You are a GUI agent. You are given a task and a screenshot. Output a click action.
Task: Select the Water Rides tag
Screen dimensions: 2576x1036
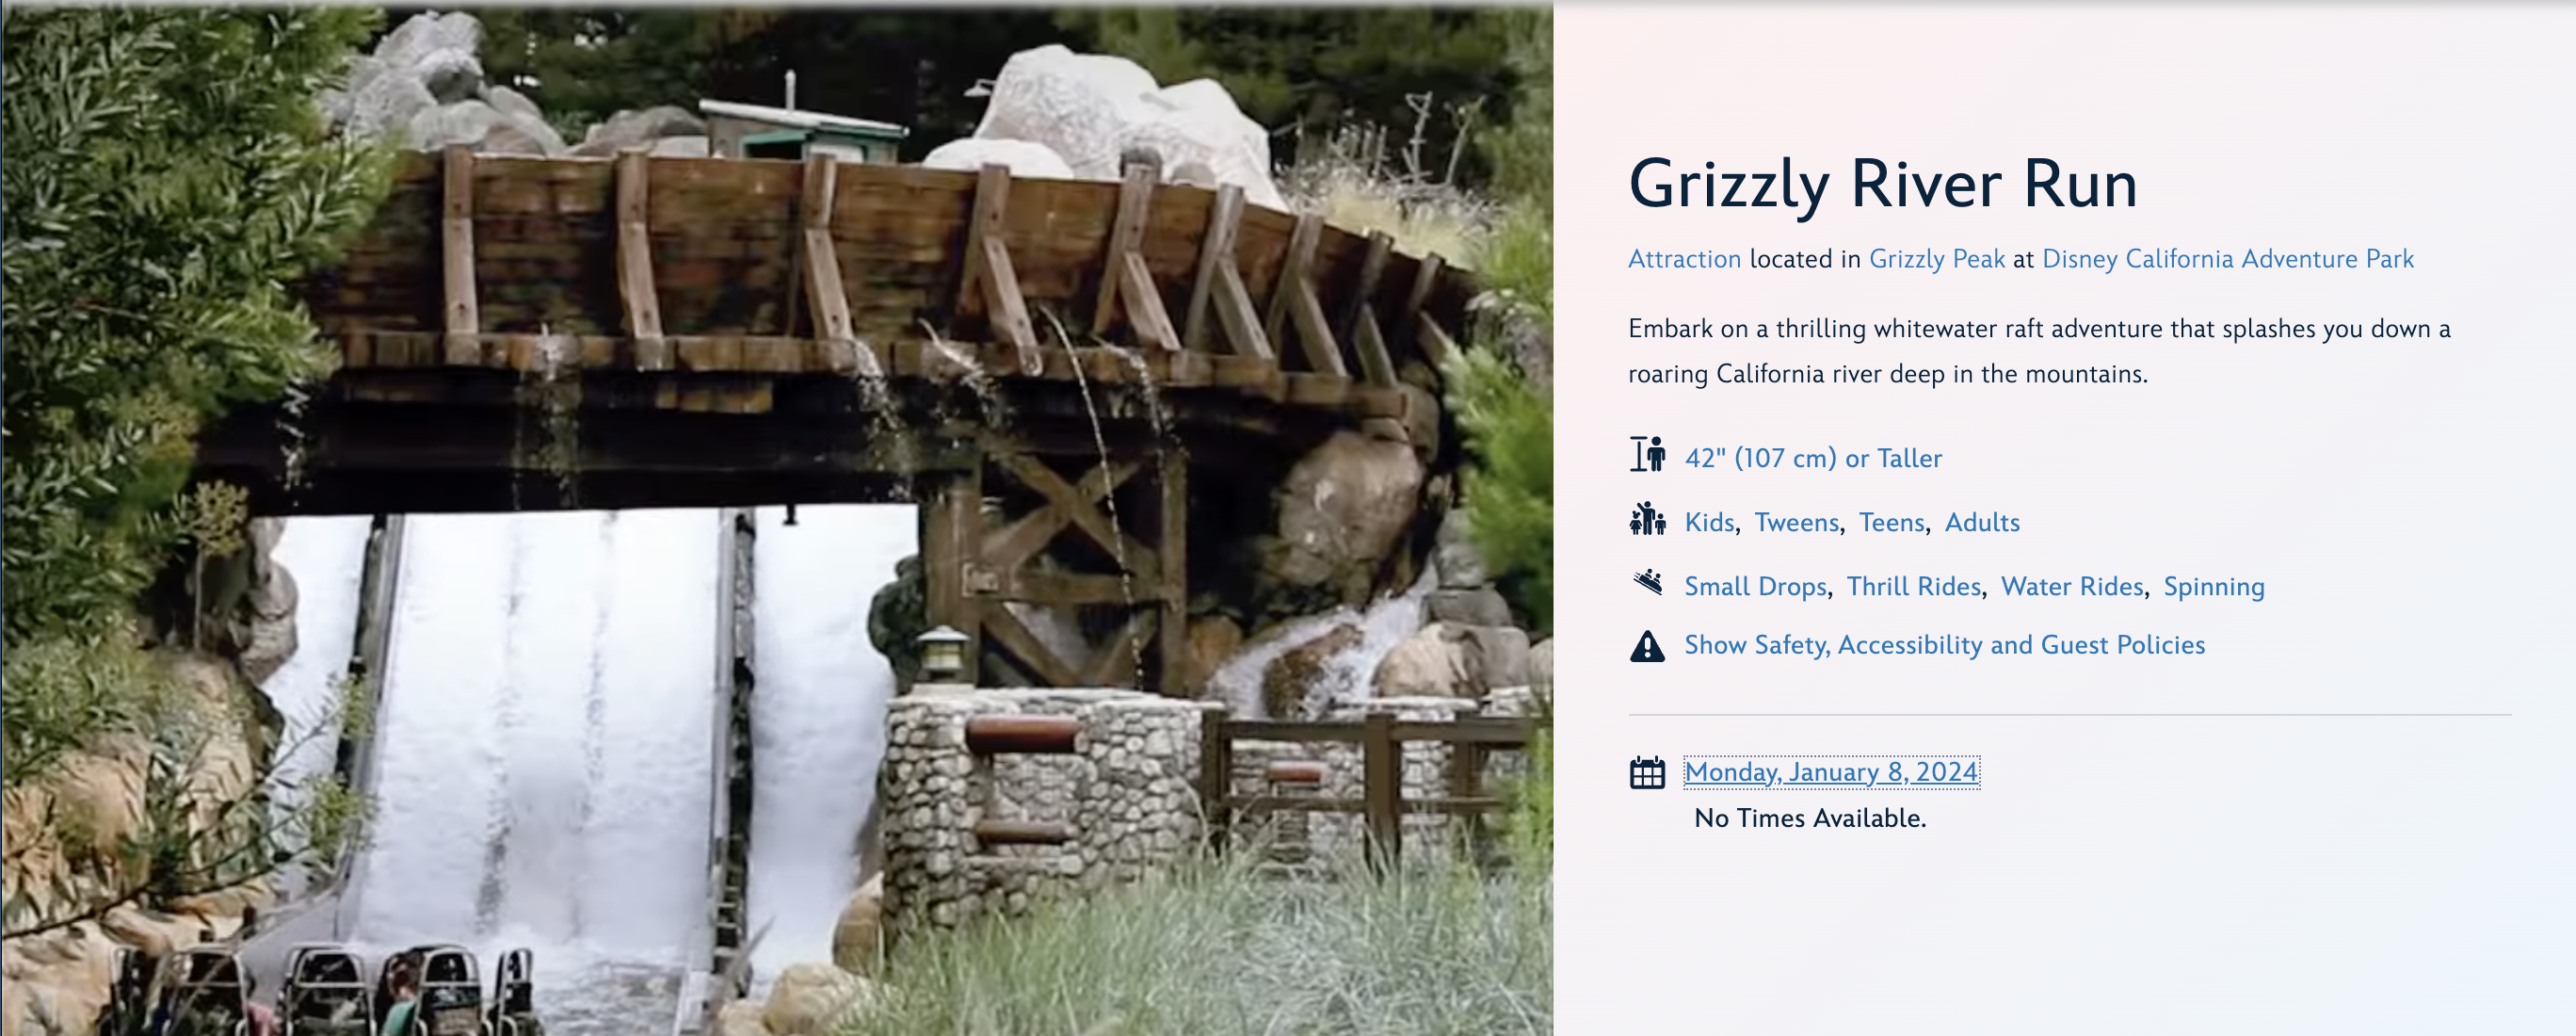tap(2073, 586)
